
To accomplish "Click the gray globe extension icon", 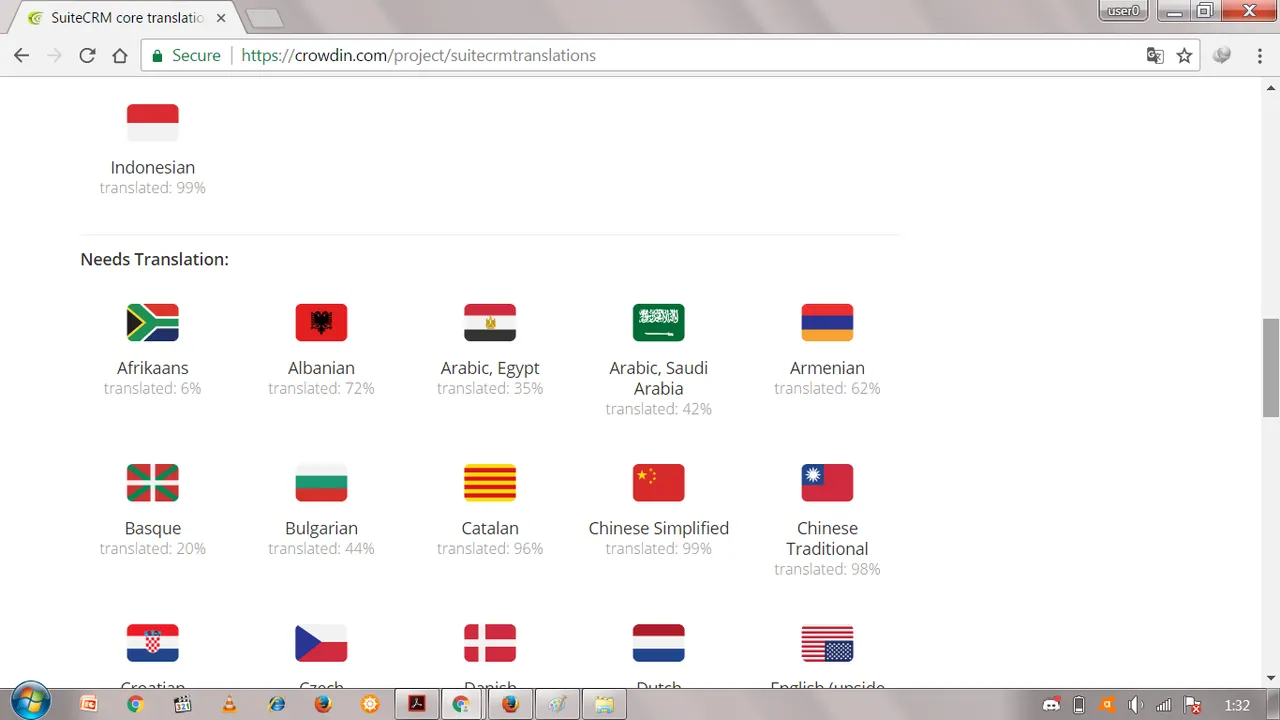I will click(1222, 56).
